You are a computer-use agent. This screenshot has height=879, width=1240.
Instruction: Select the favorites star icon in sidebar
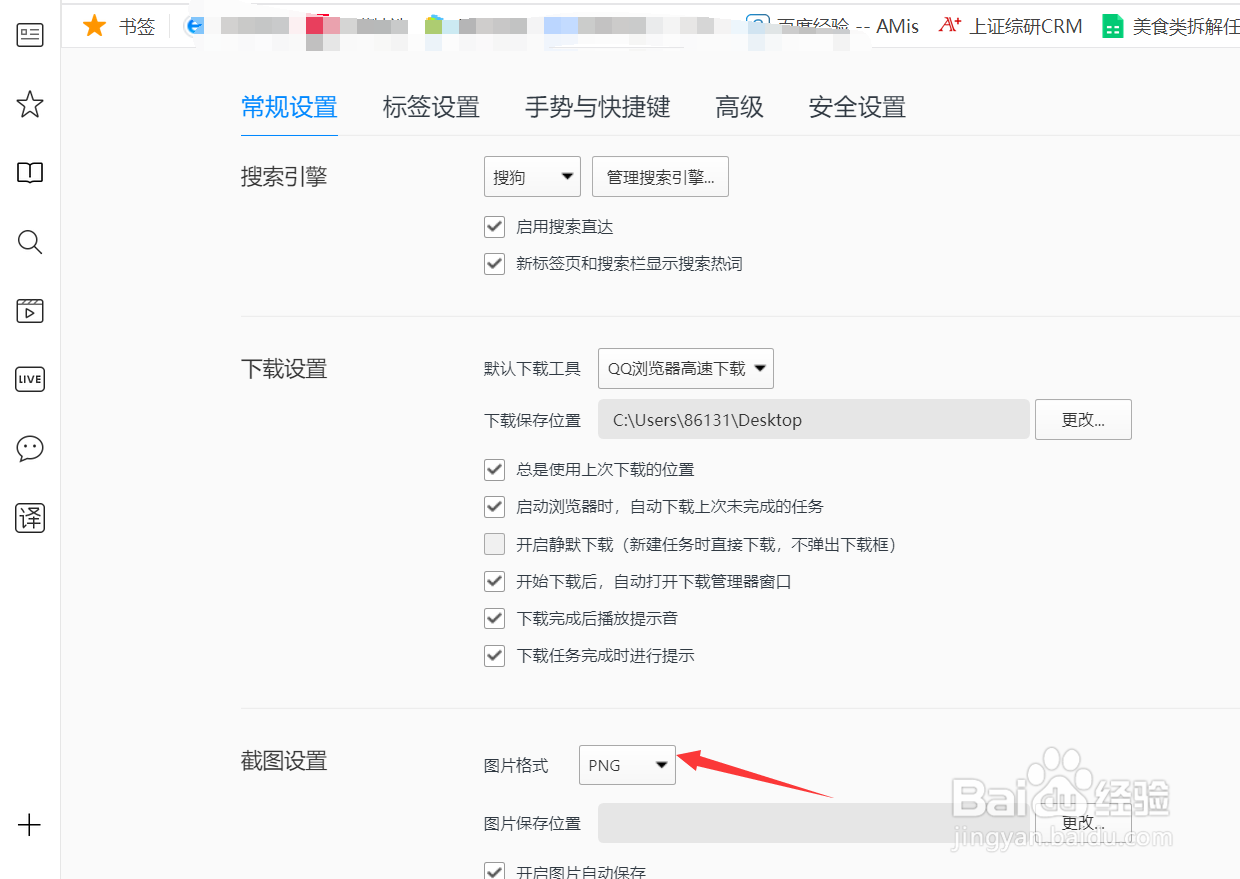coord(29,104)
